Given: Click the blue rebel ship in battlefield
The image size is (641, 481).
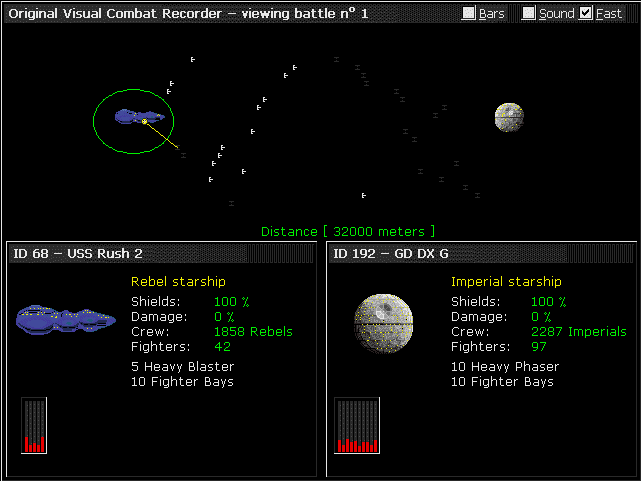Looking at the screenshot, I should (x=140, y=116).
